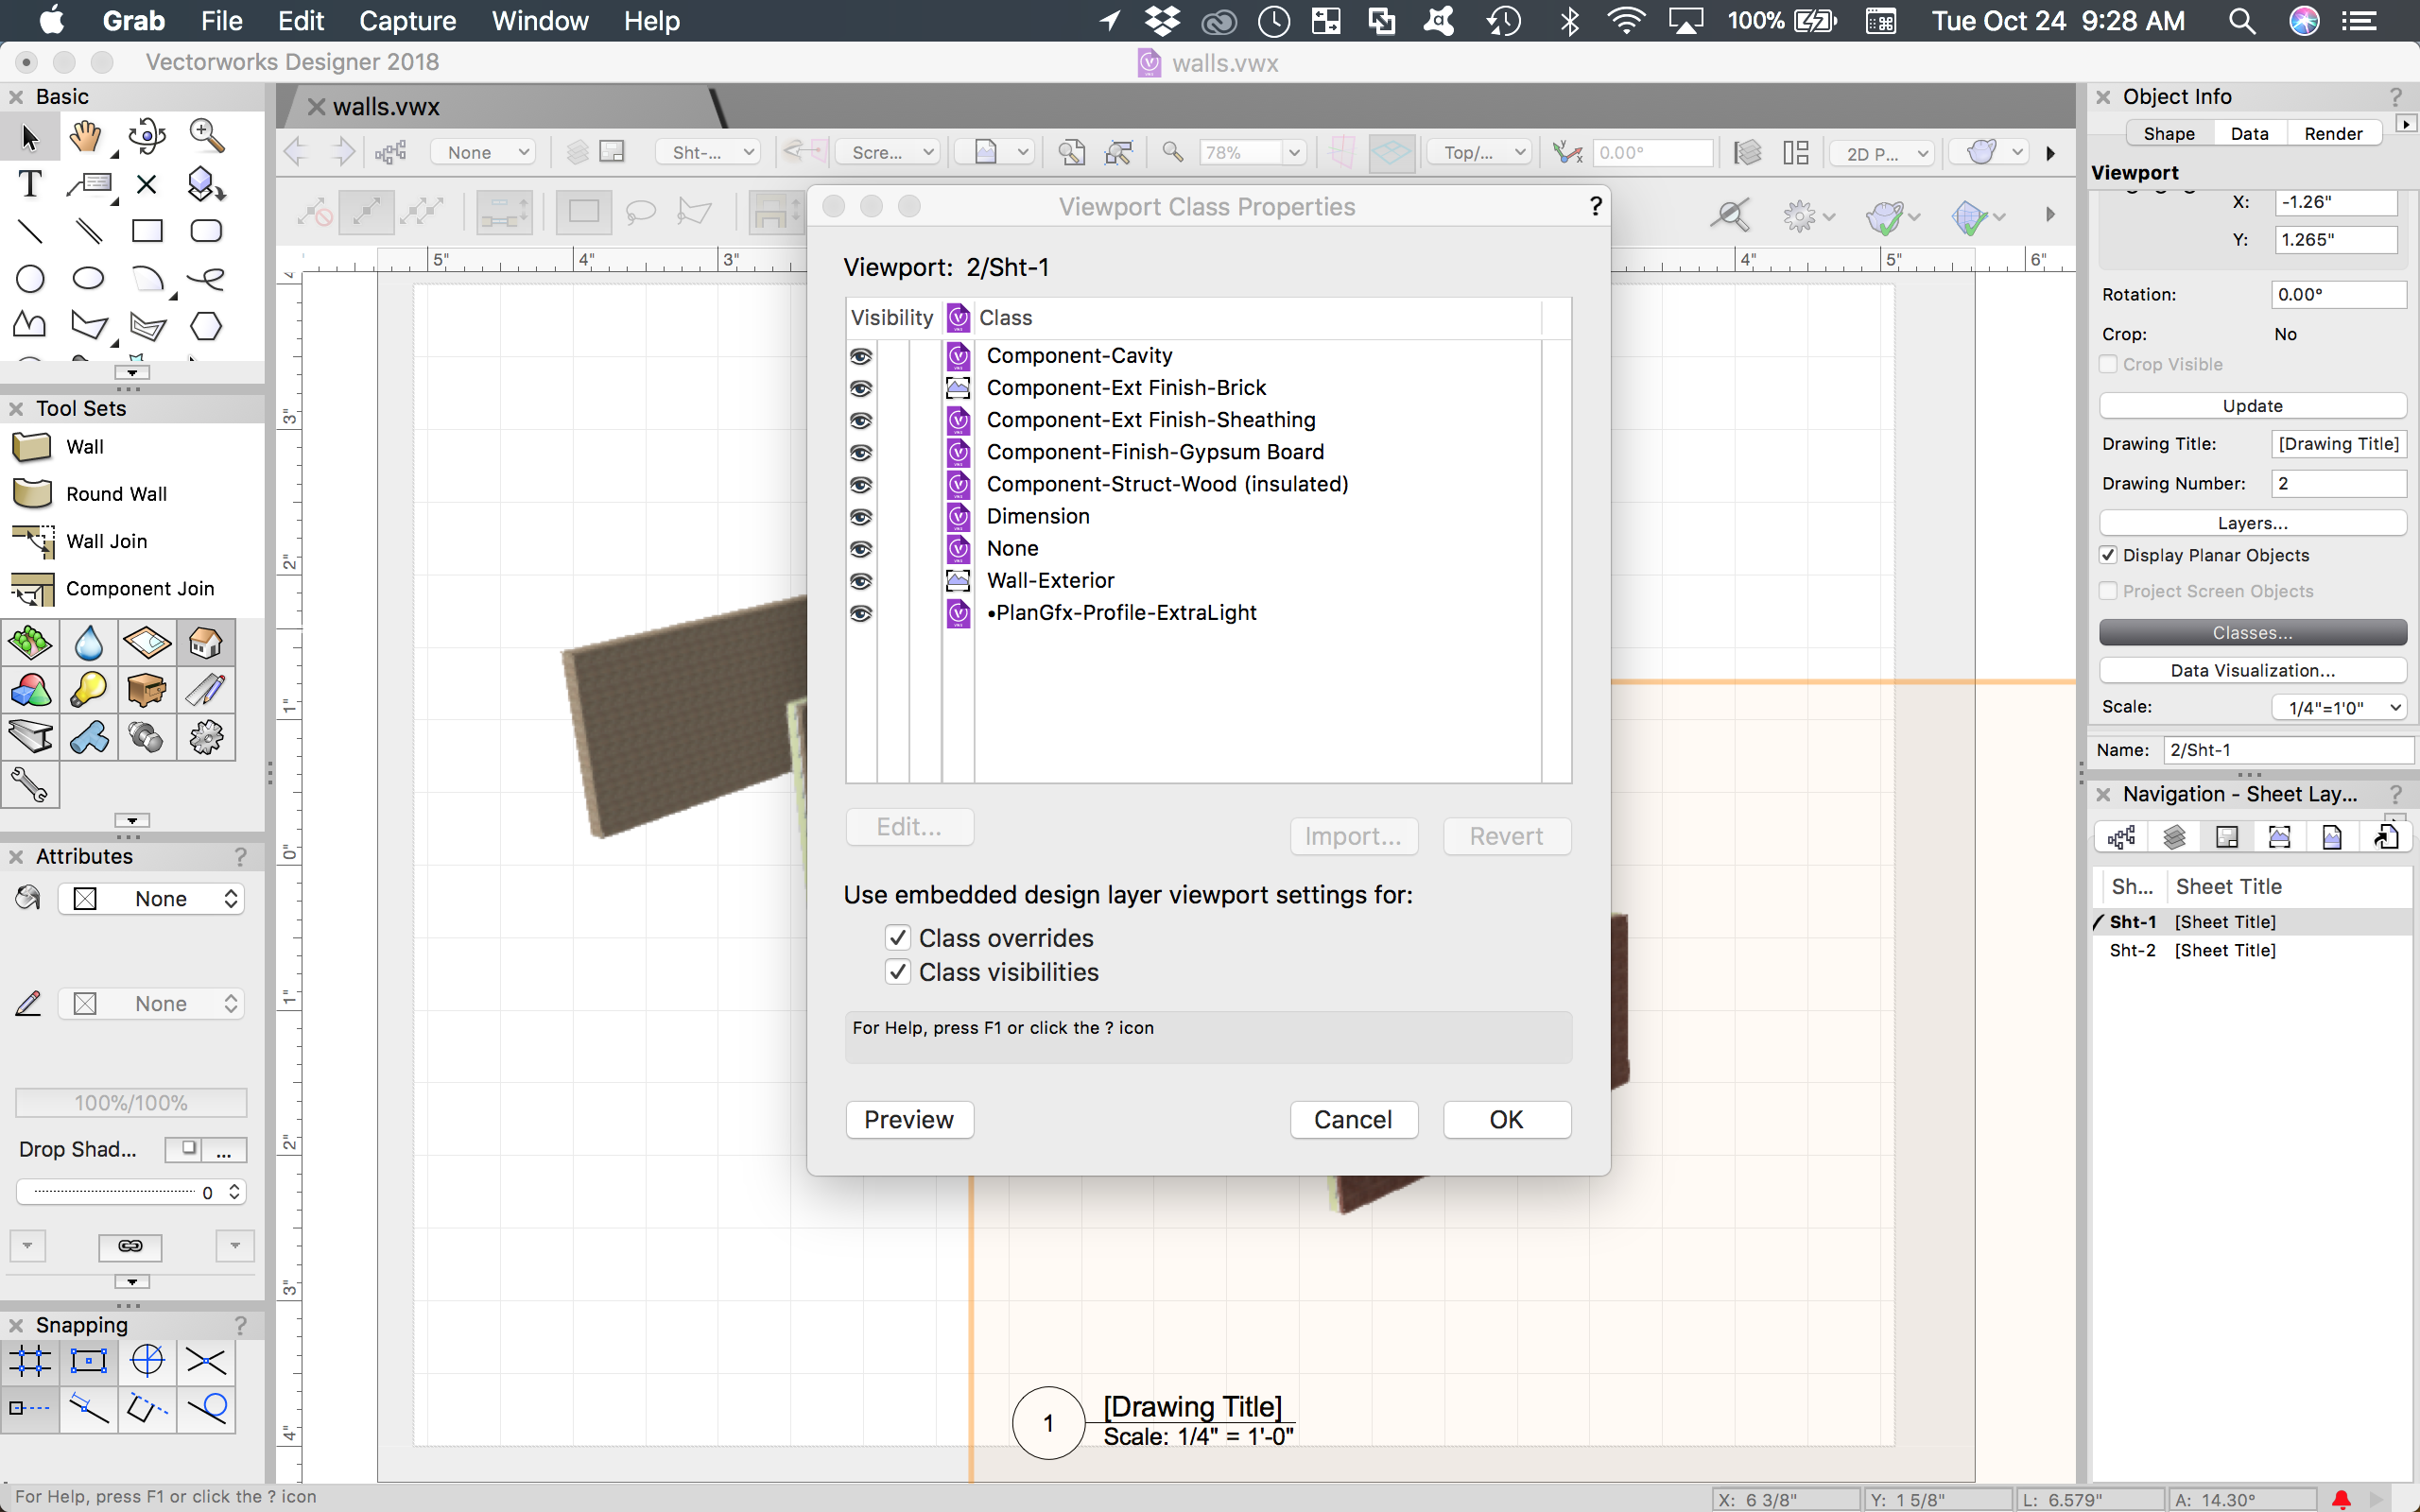Screen dimensions: 2420x1512
Task: Activate the Zoom tool in Basic palette
Action: [205, 135]
